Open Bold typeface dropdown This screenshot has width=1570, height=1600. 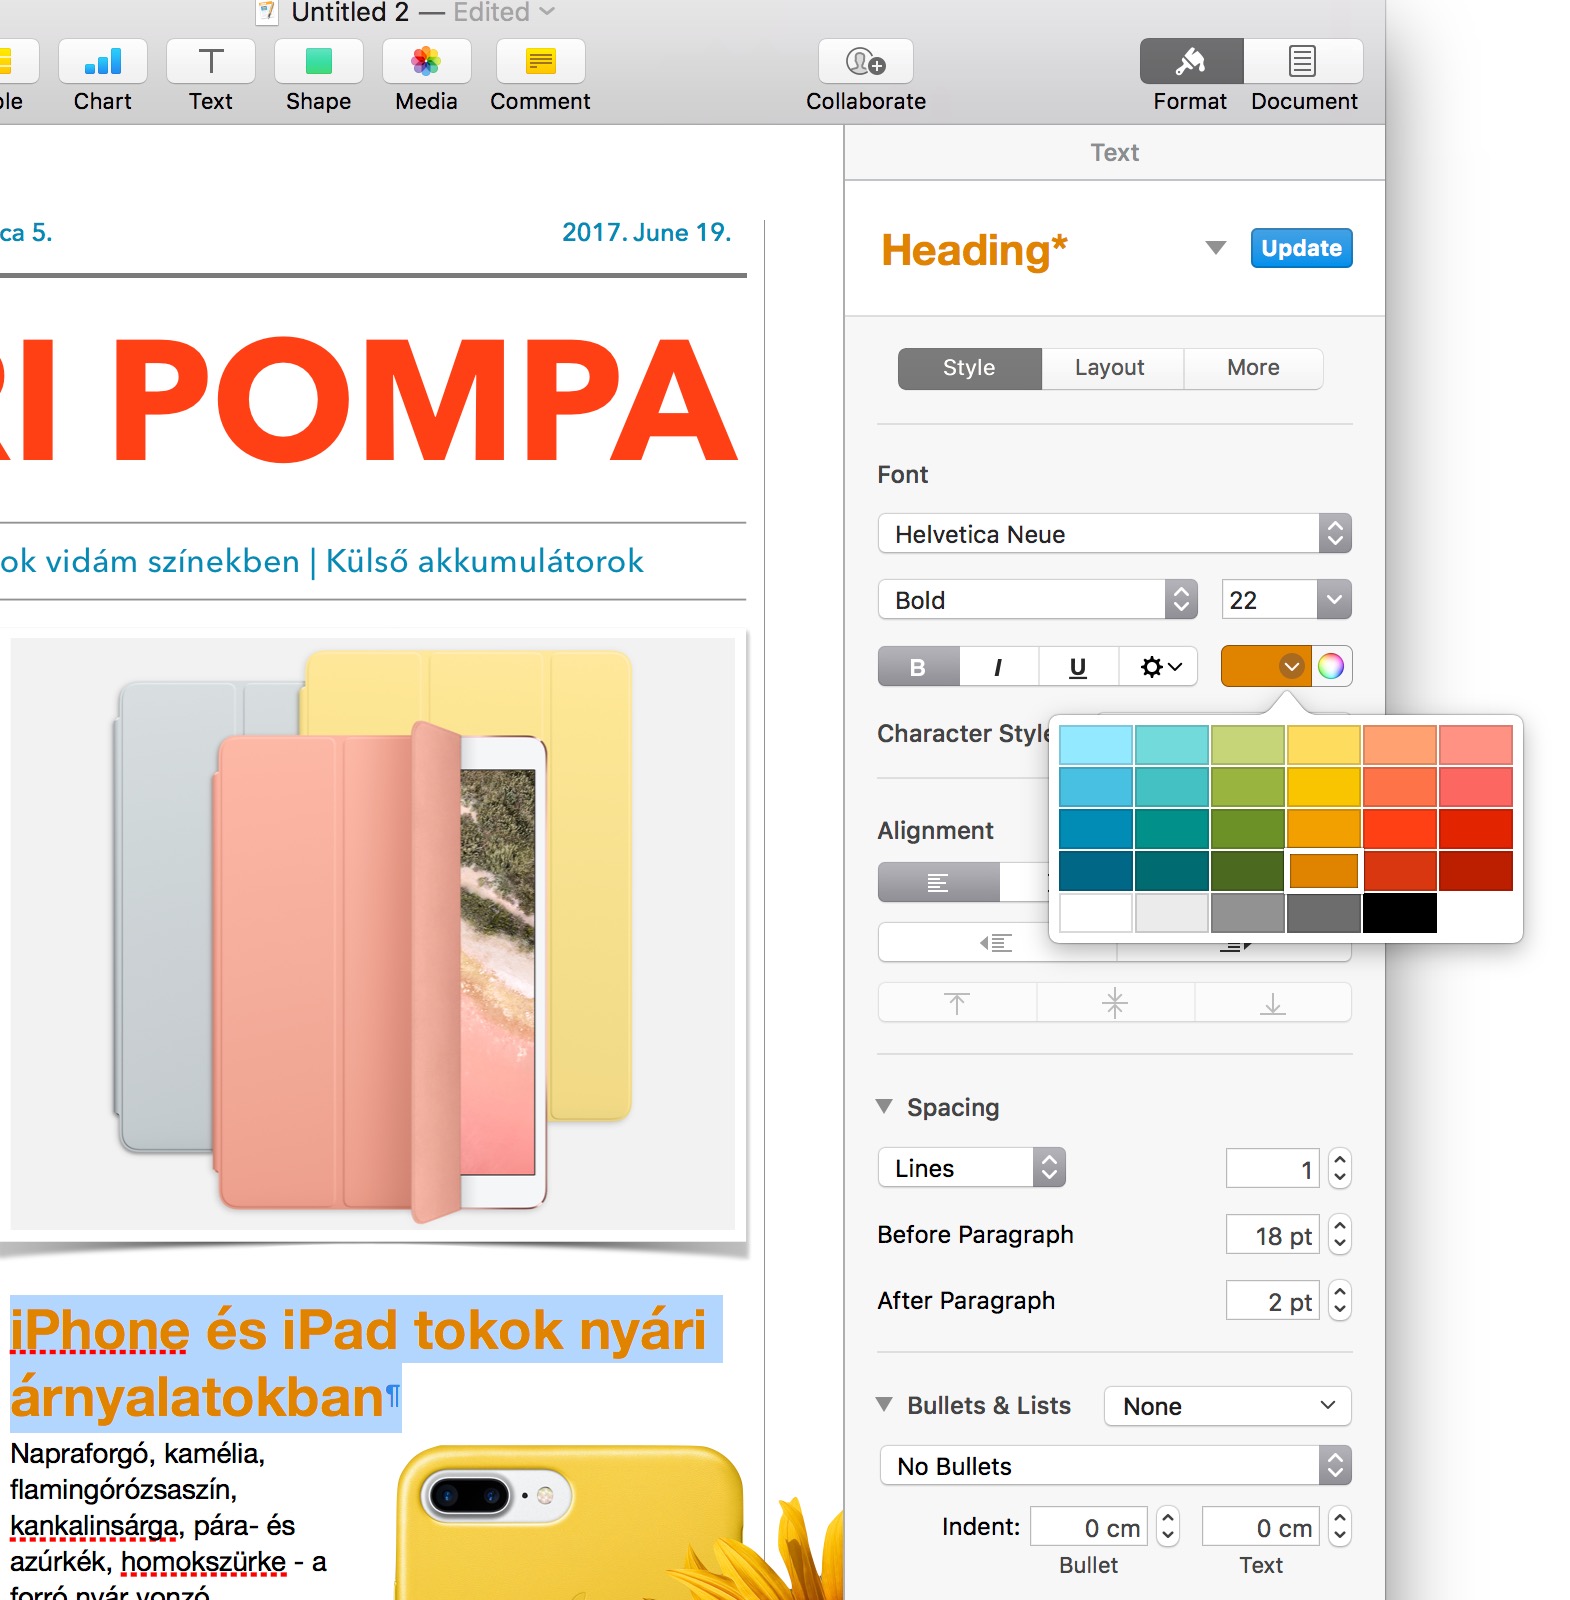coord(1038,600)
